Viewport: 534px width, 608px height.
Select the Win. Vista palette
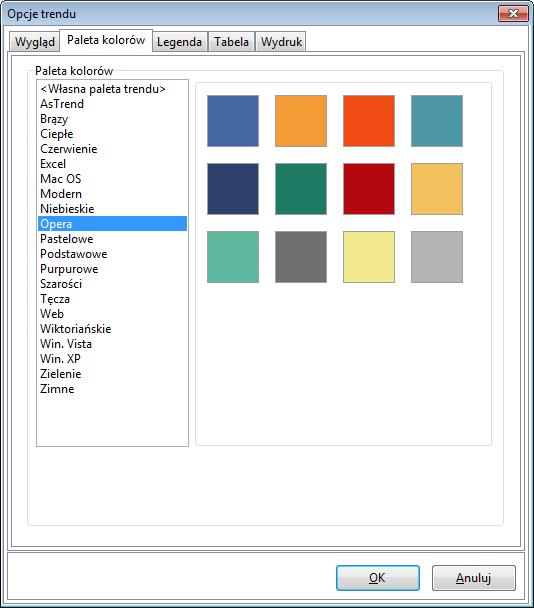(x=112, y=344)
